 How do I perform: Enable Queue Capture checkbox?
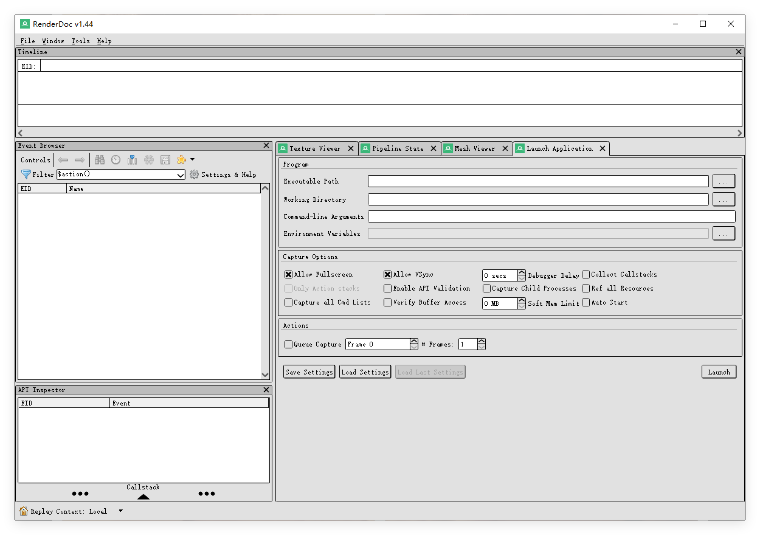coord(288,344)
